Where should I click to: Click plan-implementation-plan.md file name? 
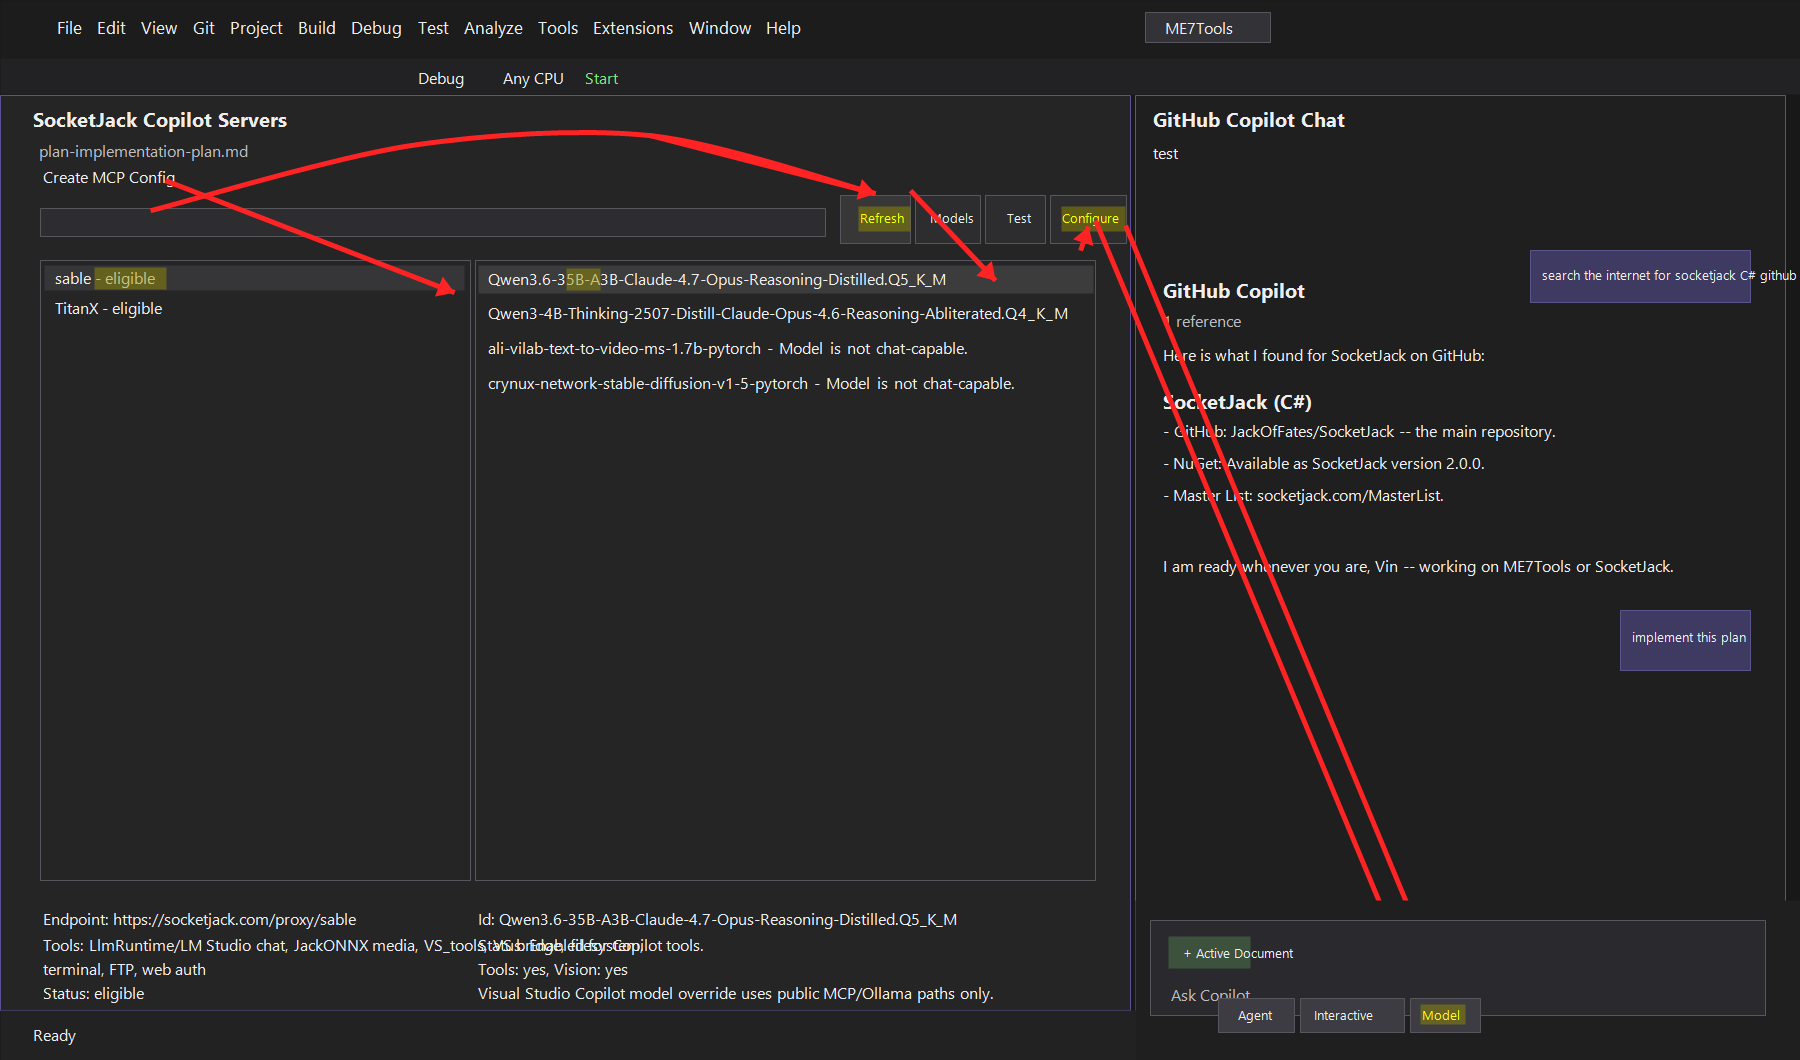143,151
